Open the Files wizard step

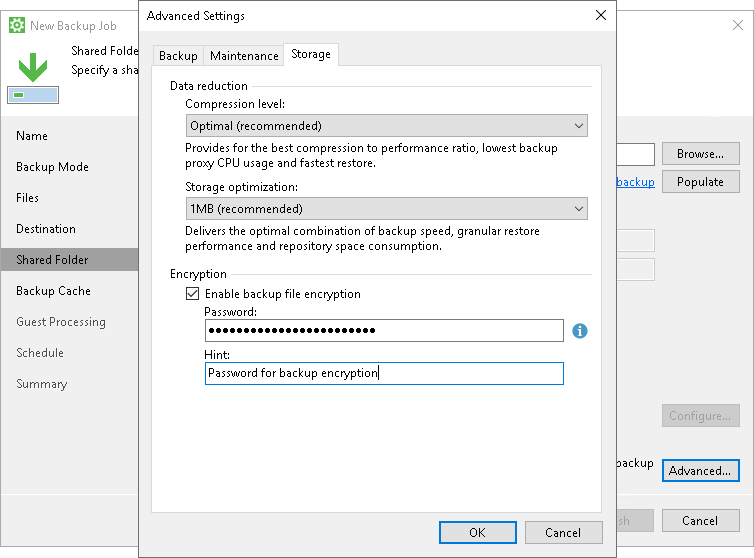(x=27, y=198)
